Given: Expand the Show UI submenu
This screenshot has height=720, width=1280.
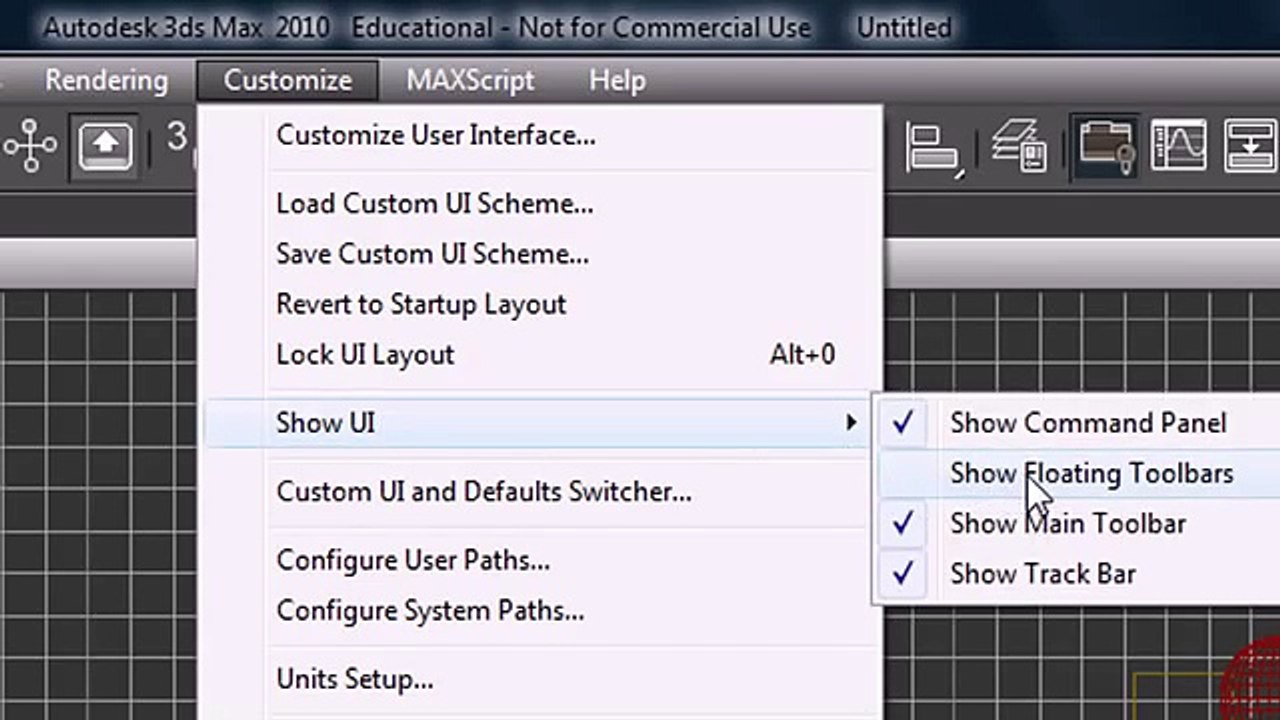Looking at the screenshot, I should [x=542, y=423].
